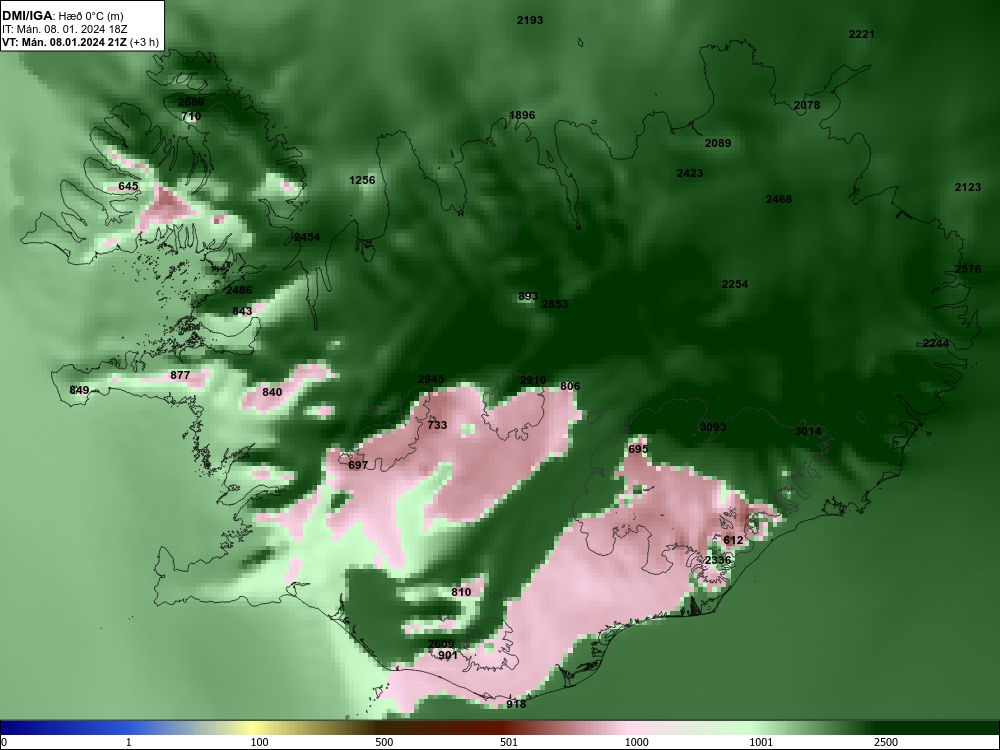Select the 893 value in central Iceland

point(527,297)
